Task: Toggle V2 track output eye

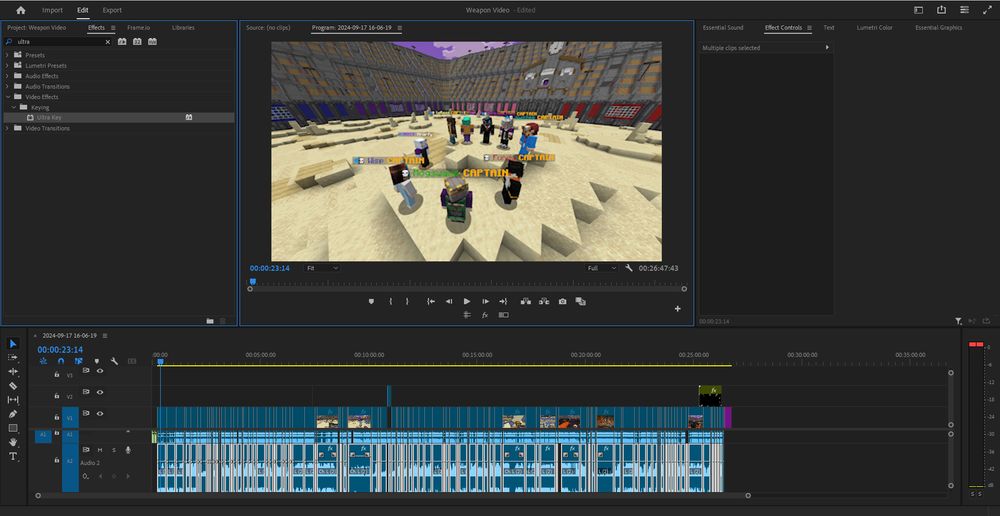Action: click(x=100, y=392)
